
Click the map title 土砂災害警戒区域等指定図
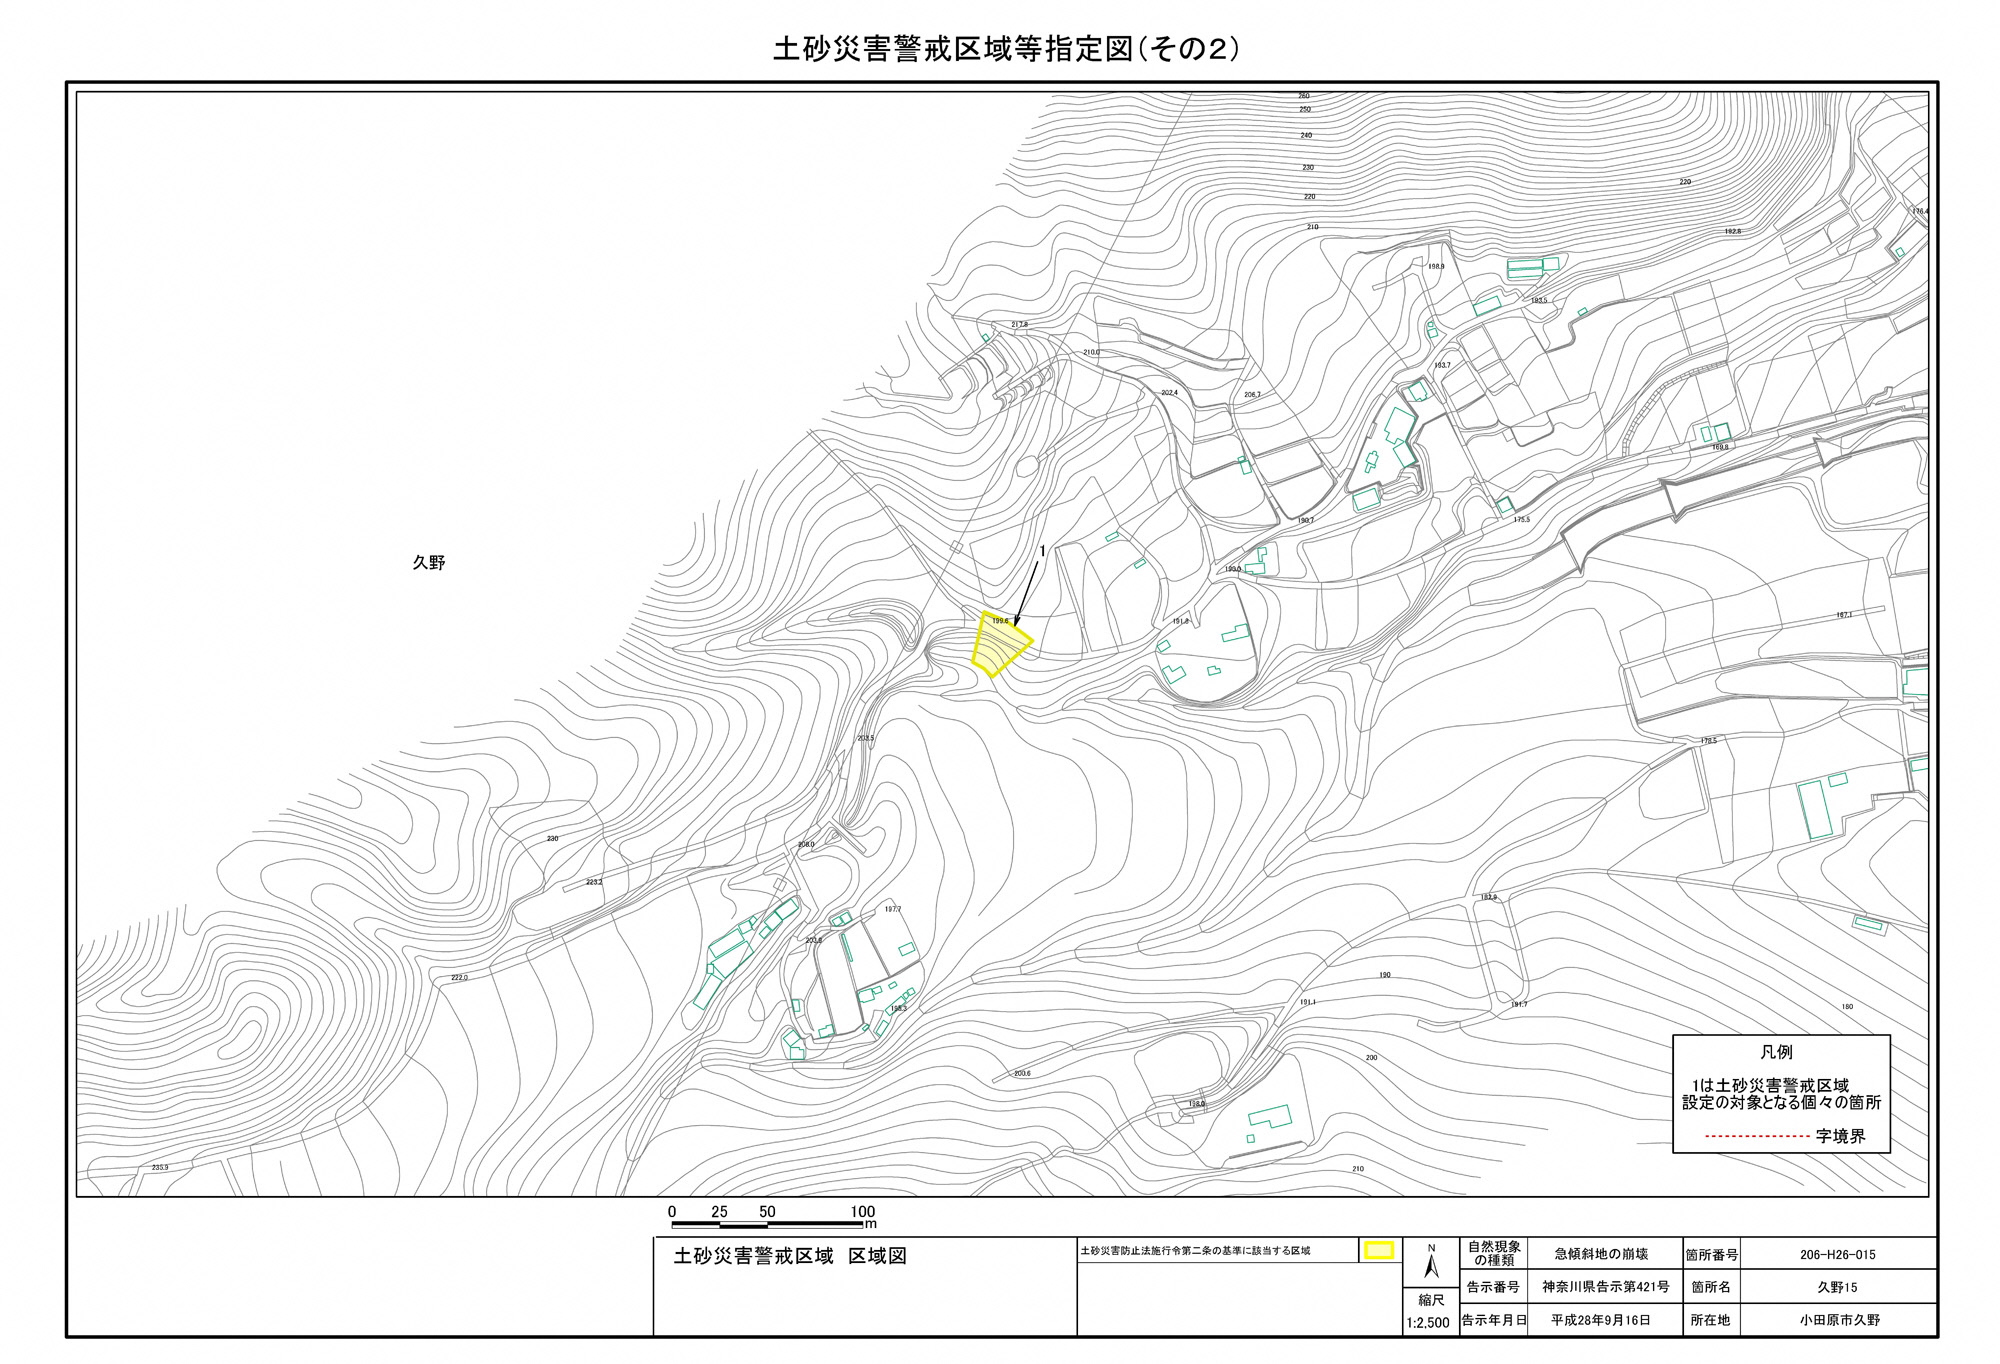point(1005,49)
